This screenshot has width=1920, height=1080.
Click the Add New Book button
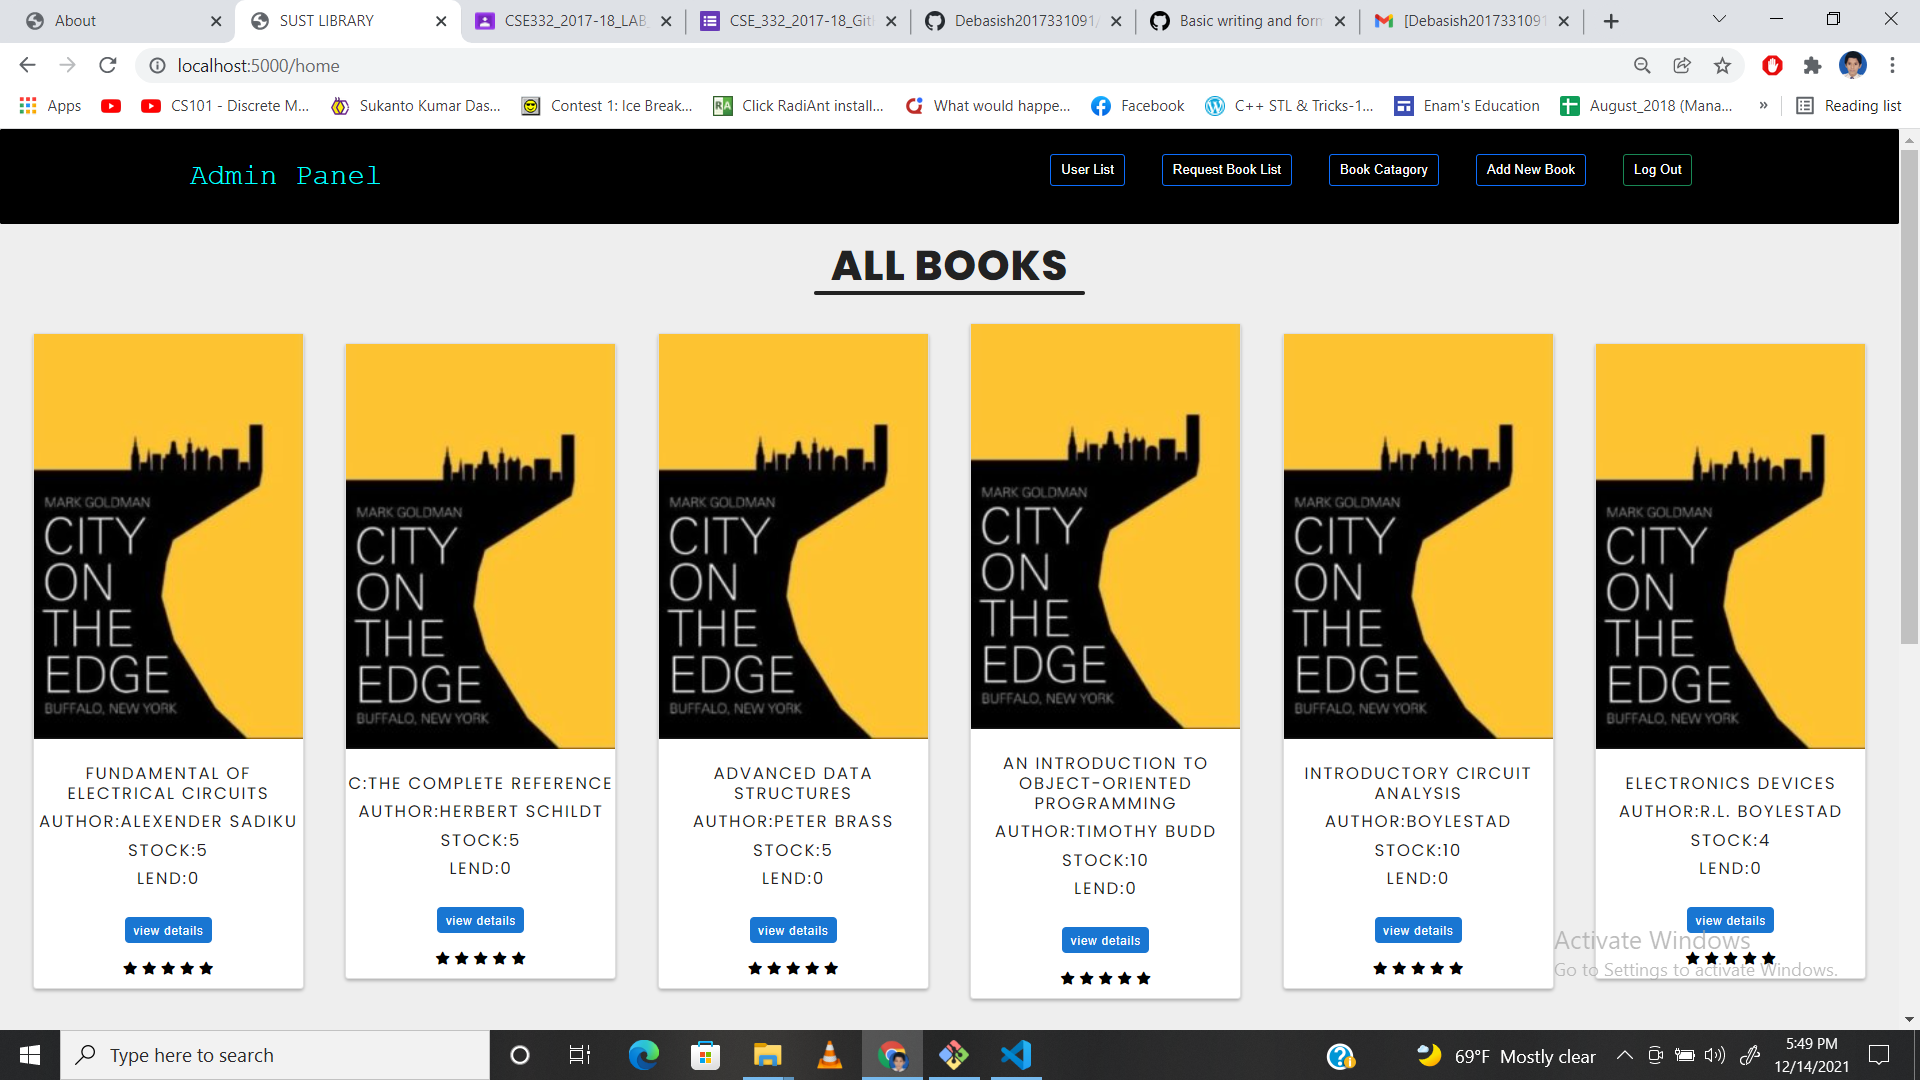click(1530, 169)
